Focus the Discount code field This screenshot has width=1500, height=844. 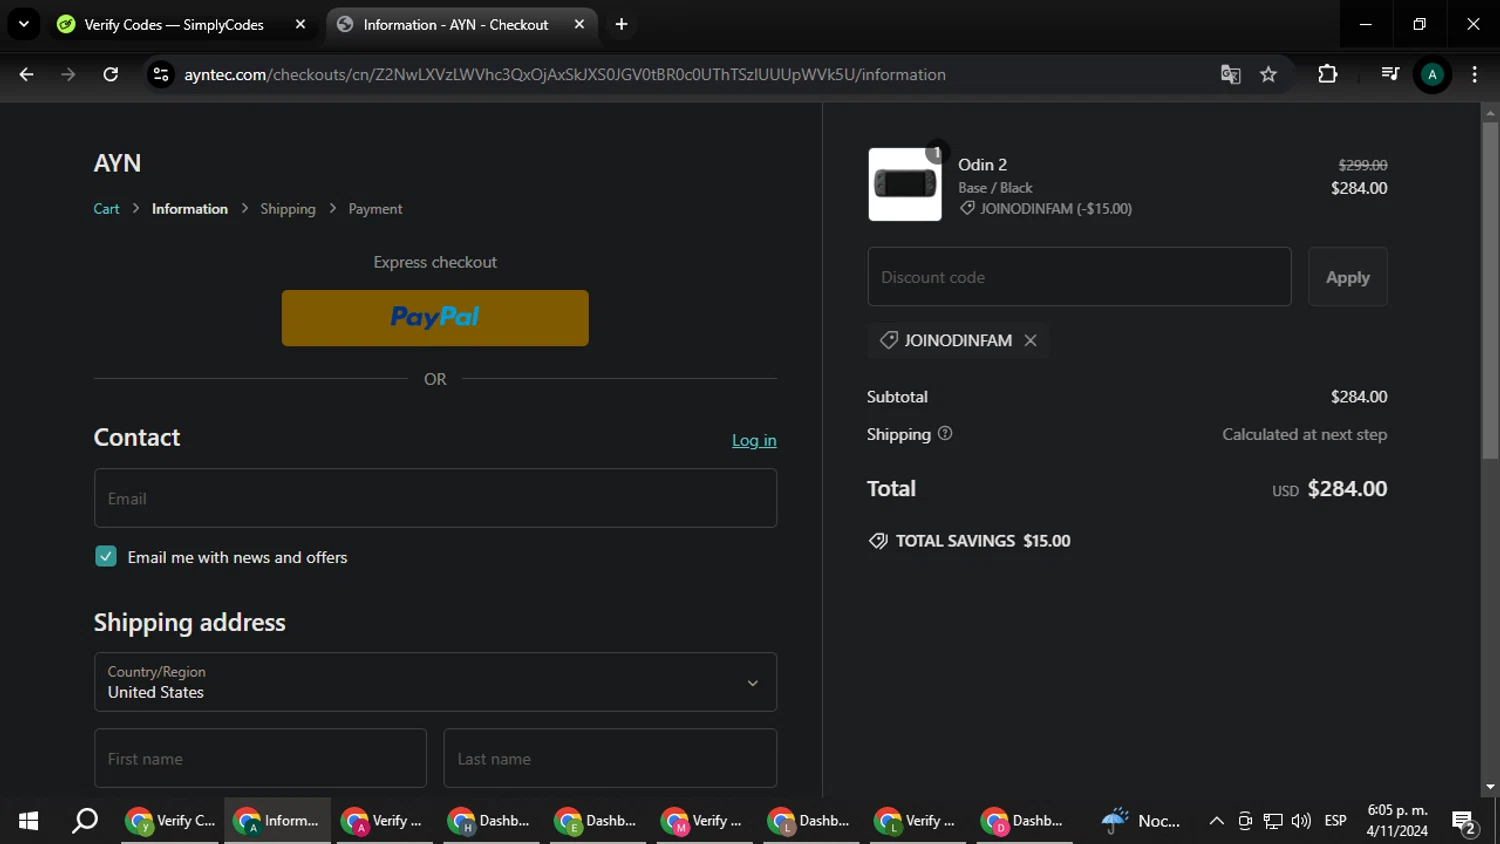click(1079, 277)
